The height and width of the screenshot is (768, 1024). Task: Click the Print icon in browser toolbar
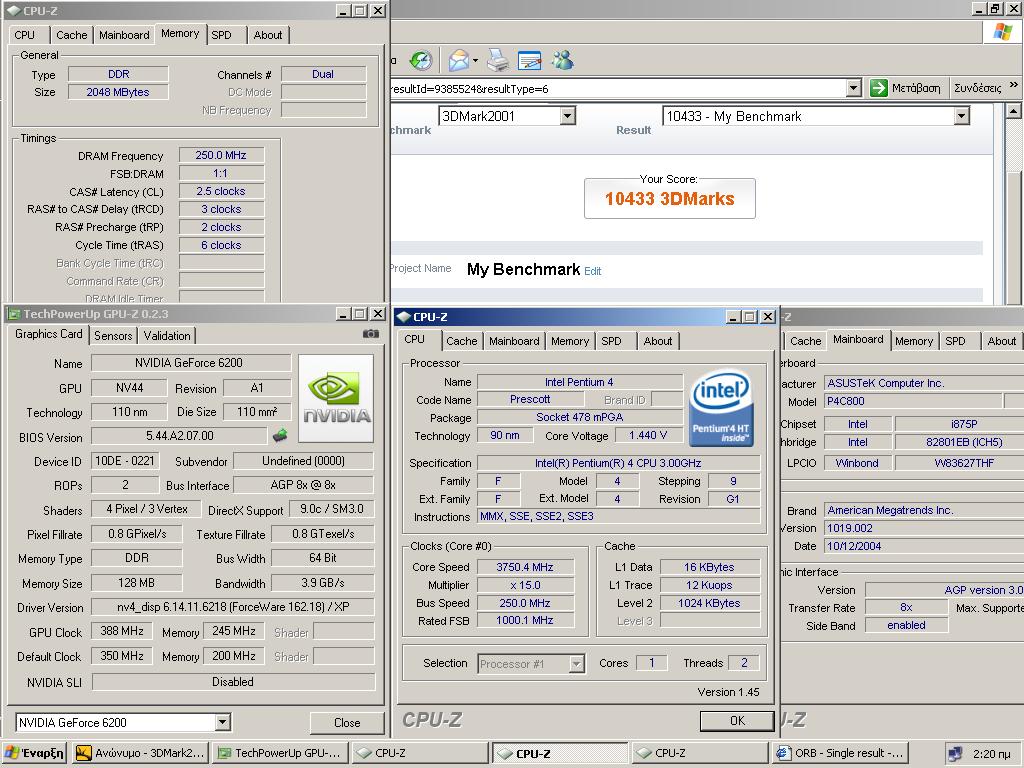[x=498, y=60]
